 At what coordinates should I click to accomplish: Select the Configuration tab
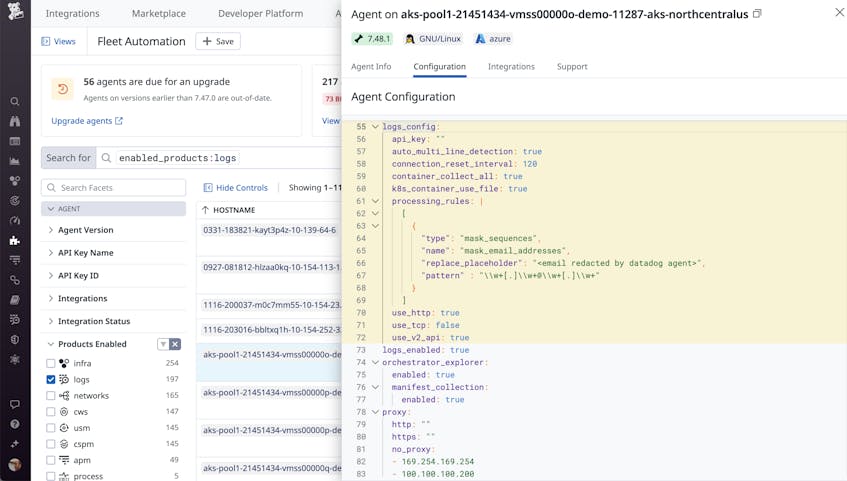pyautogui.click(x=440, y=66)
